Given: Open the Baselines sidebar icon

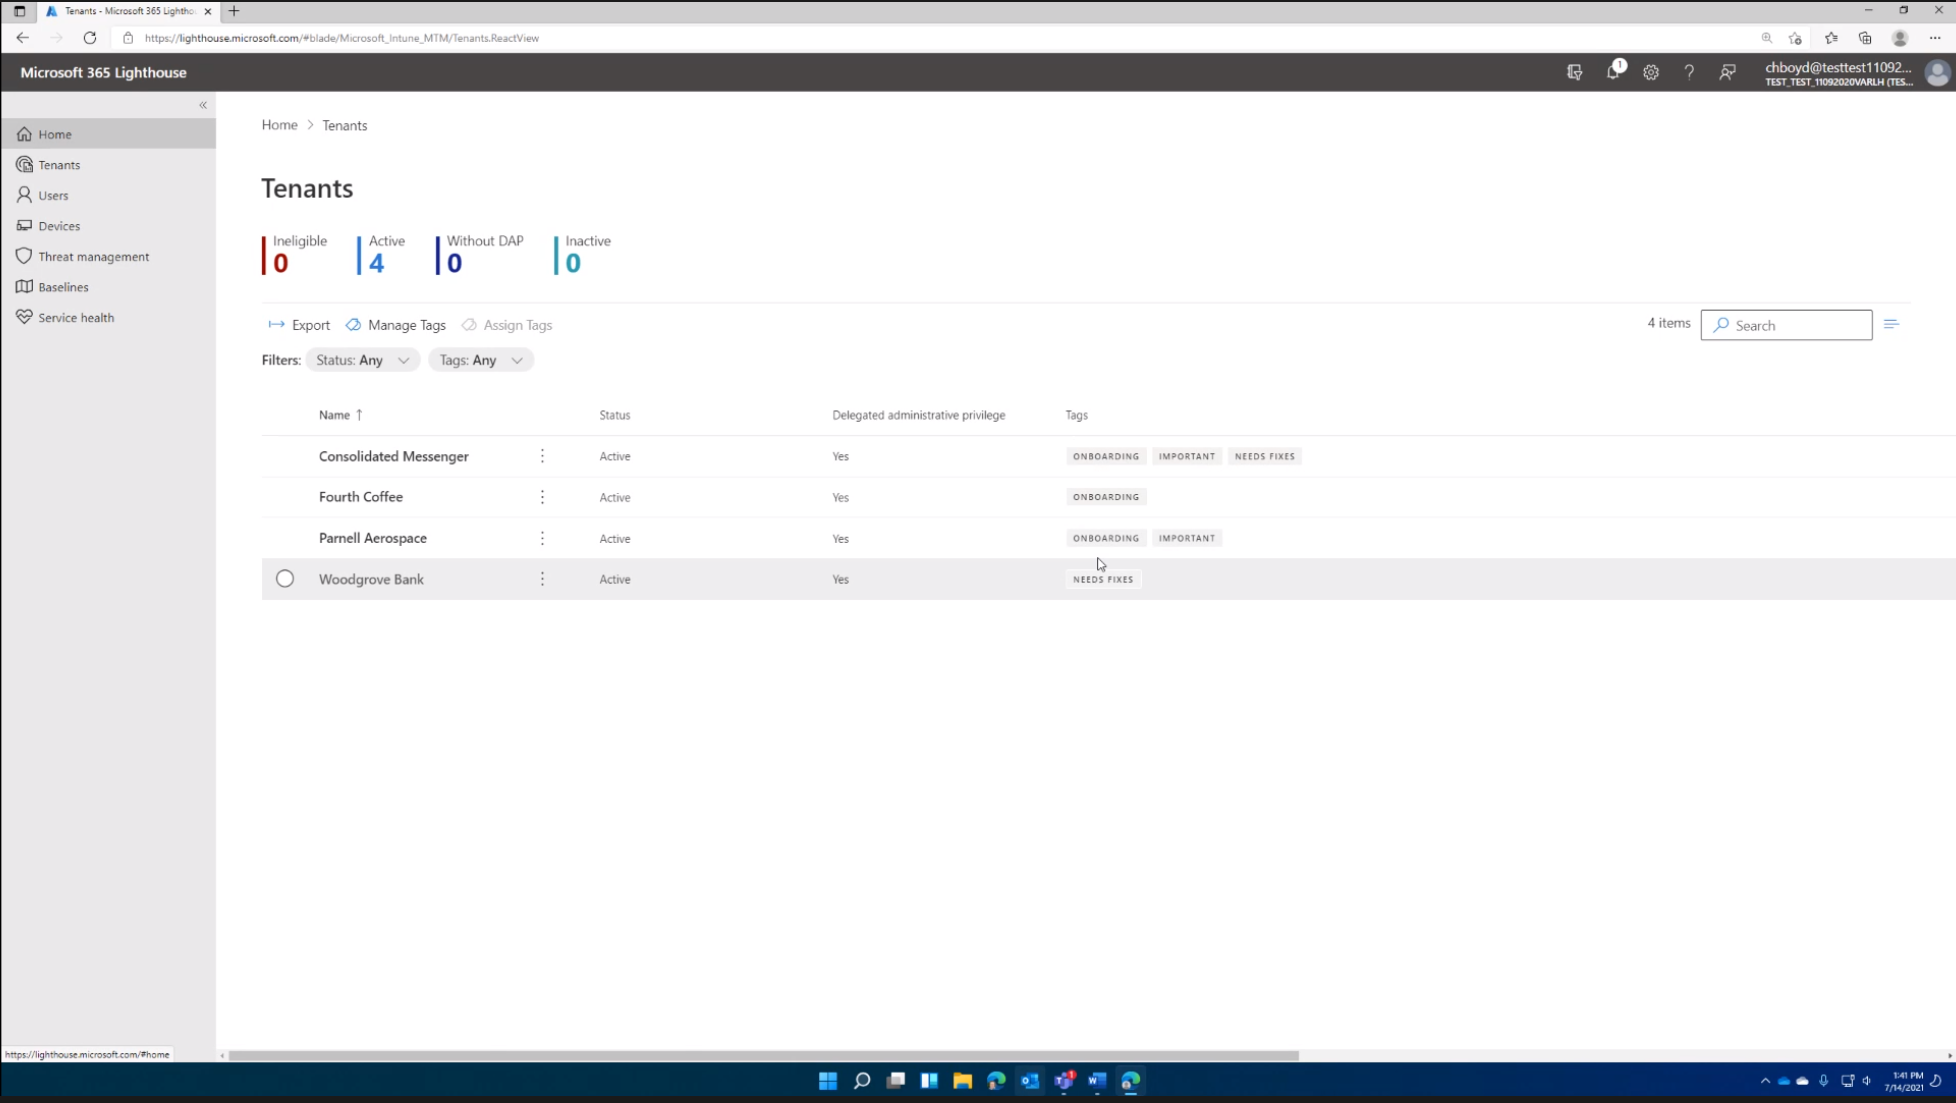Looking at the screenshot, I should click(24, 287).
